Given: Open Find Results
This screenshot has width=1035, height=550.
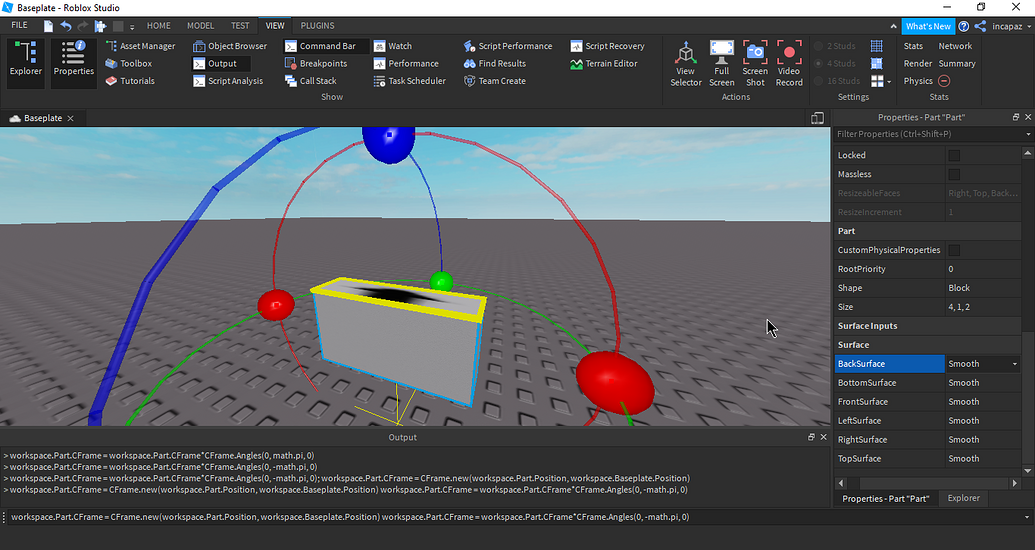Looking at the screenshot, I should (494, 63).
